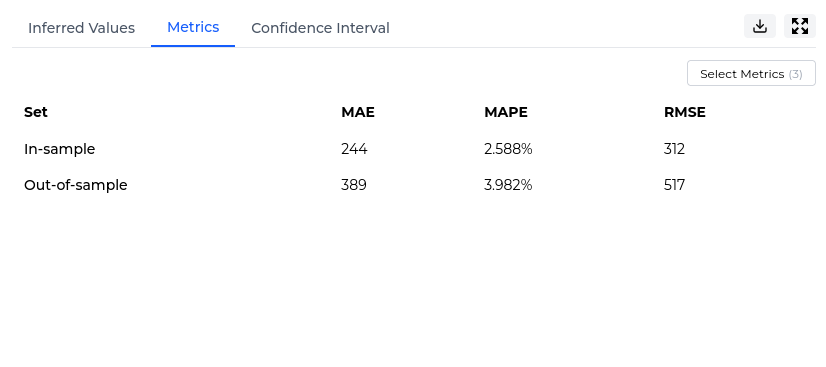Open the Select Metrics dropdown

tap(751, 73)
